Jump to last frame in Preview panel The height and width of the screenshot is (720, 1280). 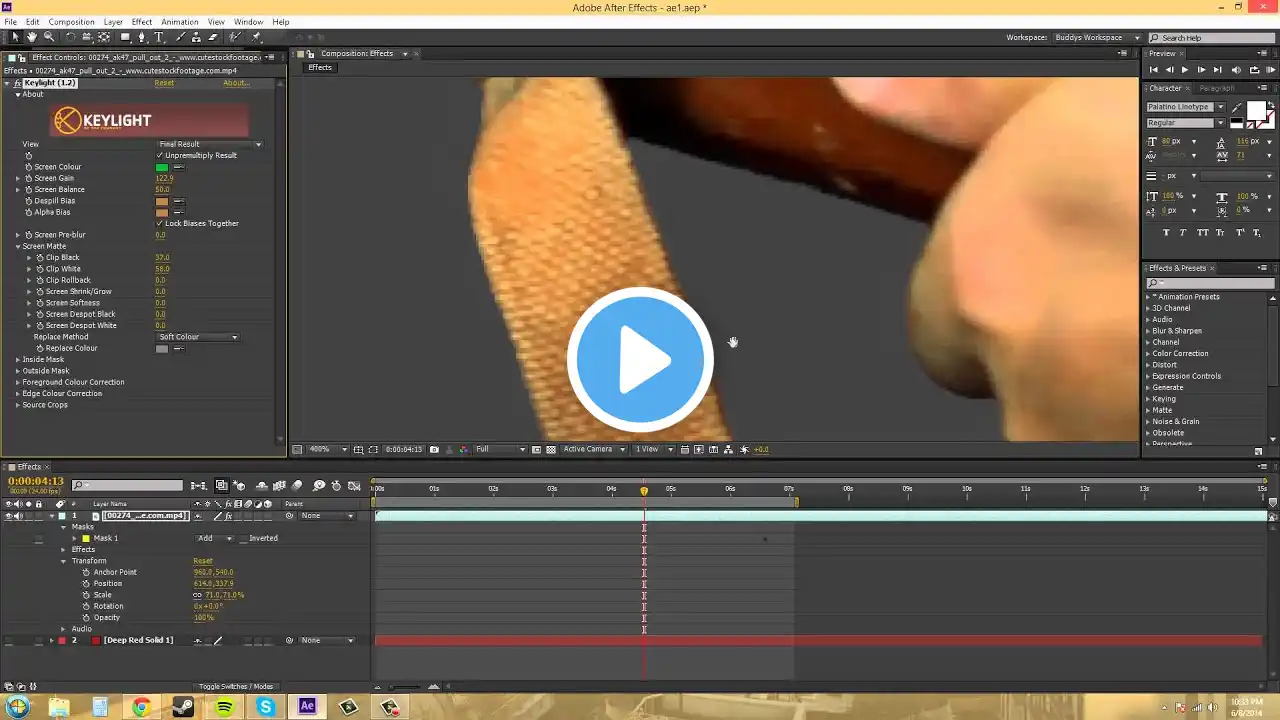tap(1217, 70)
